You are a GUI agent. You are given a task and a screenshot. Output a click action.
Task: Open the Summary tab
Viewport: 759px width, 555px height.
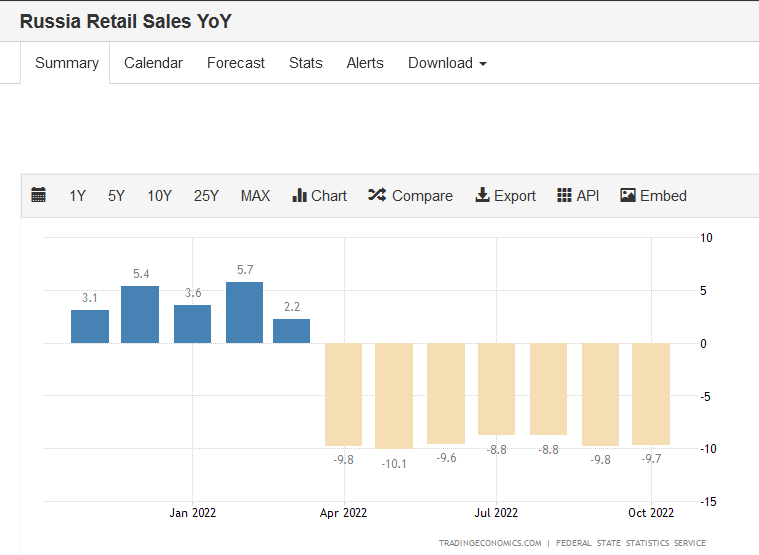[x=67, y=63]
